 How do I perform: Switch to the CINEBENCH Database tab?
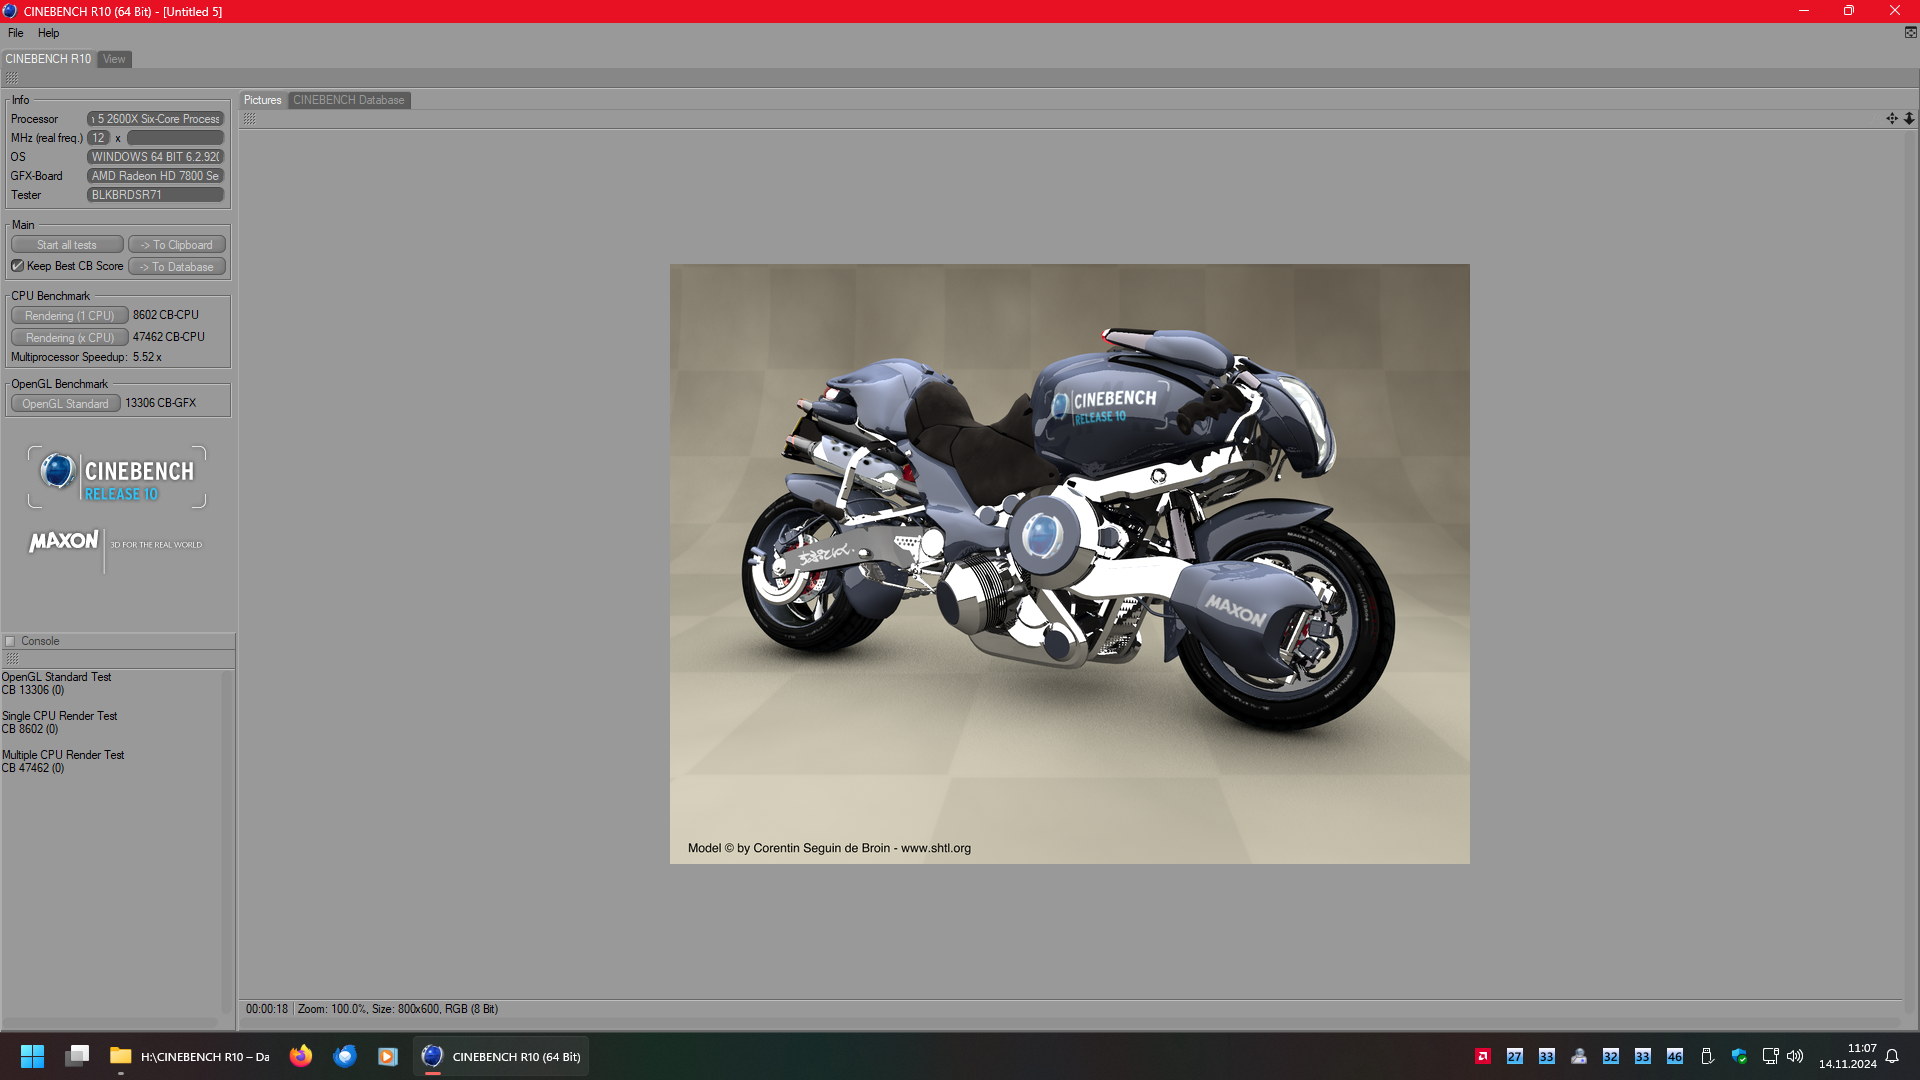348,100
